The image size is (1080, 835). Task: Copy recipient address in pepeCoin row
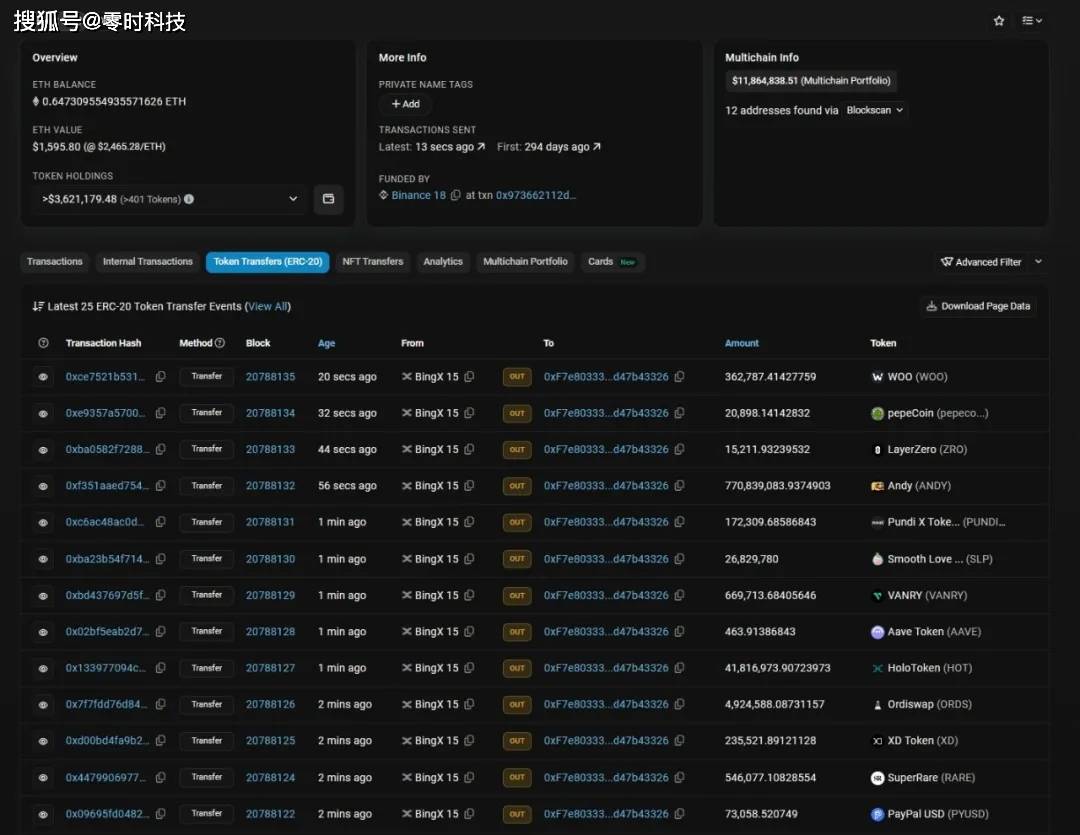pos(680,413)
